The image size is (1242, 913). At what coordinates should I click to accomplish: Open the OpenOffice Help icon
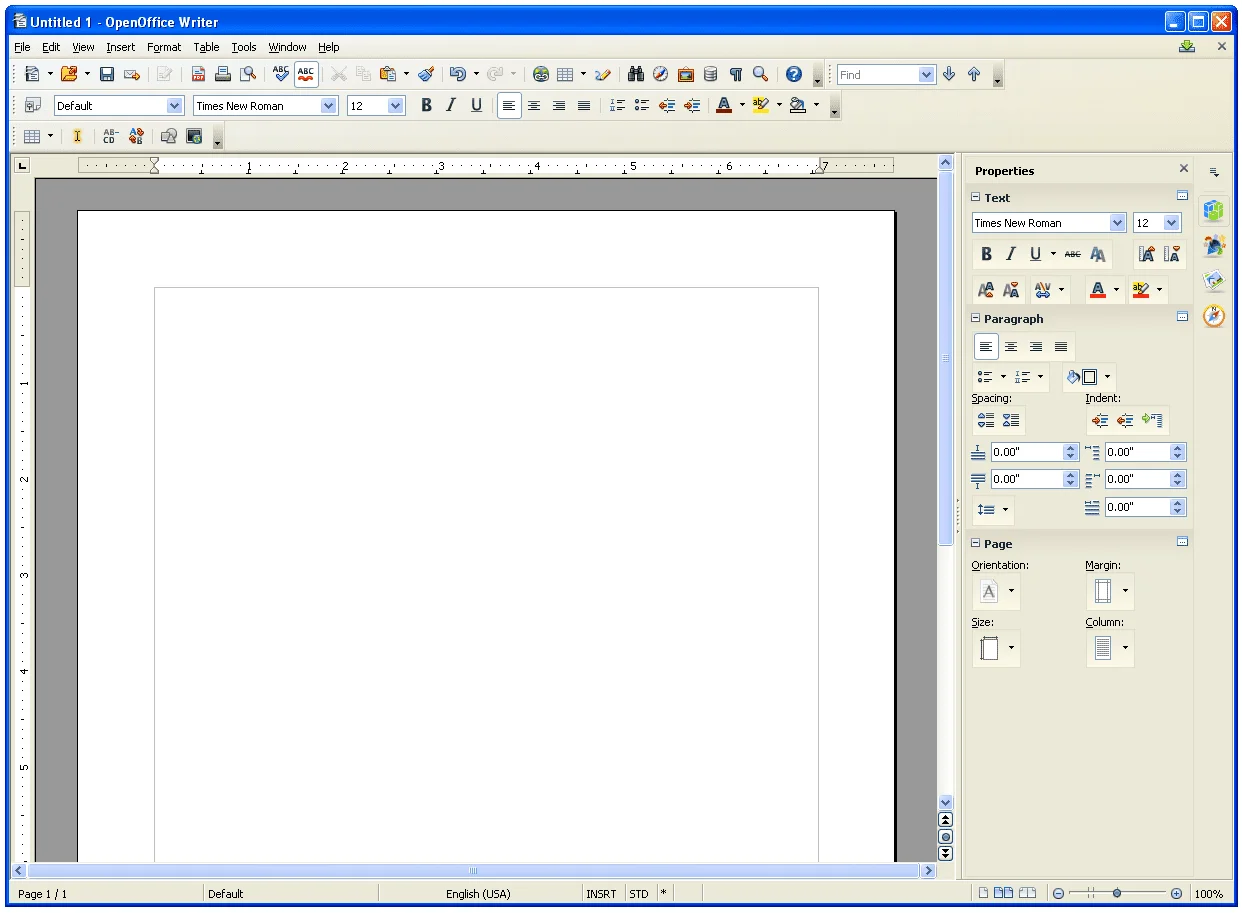click(x=794, y=74)
